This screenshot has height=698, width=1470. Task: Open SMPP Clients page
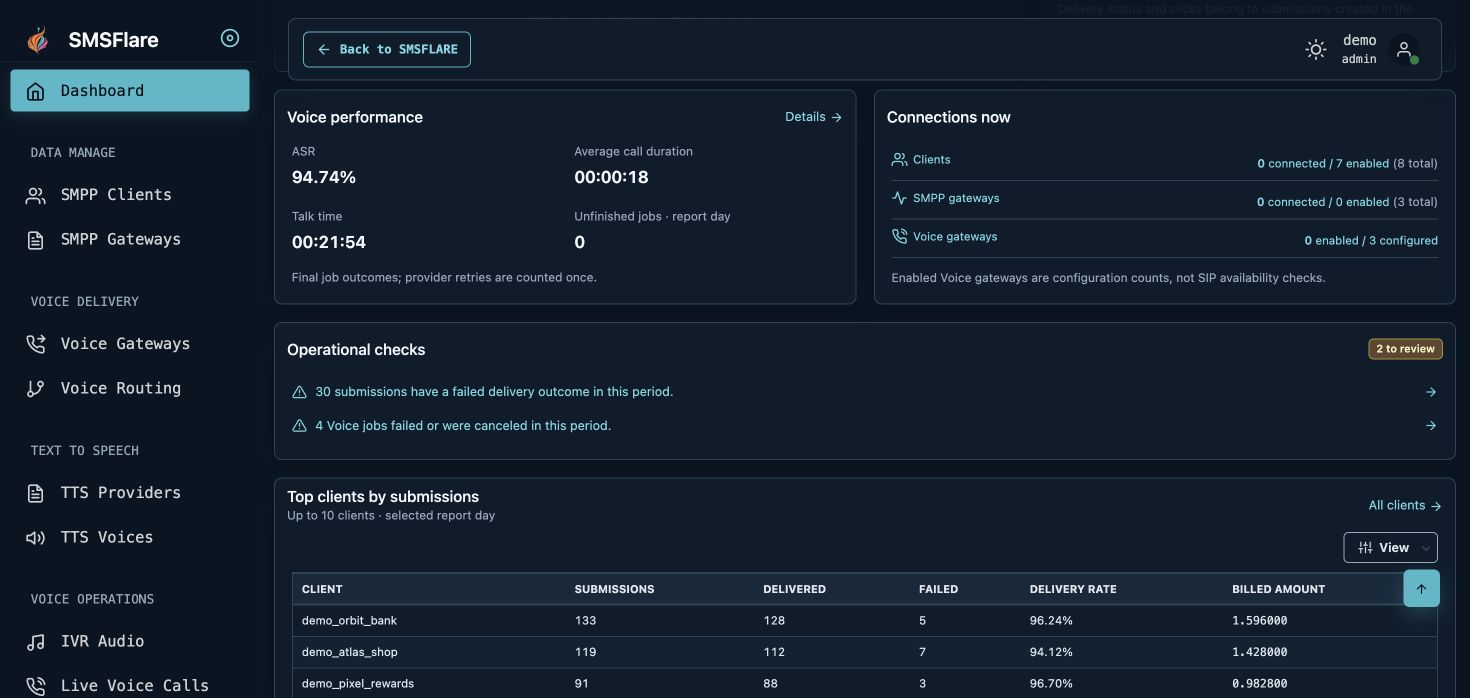click(130, 194)
